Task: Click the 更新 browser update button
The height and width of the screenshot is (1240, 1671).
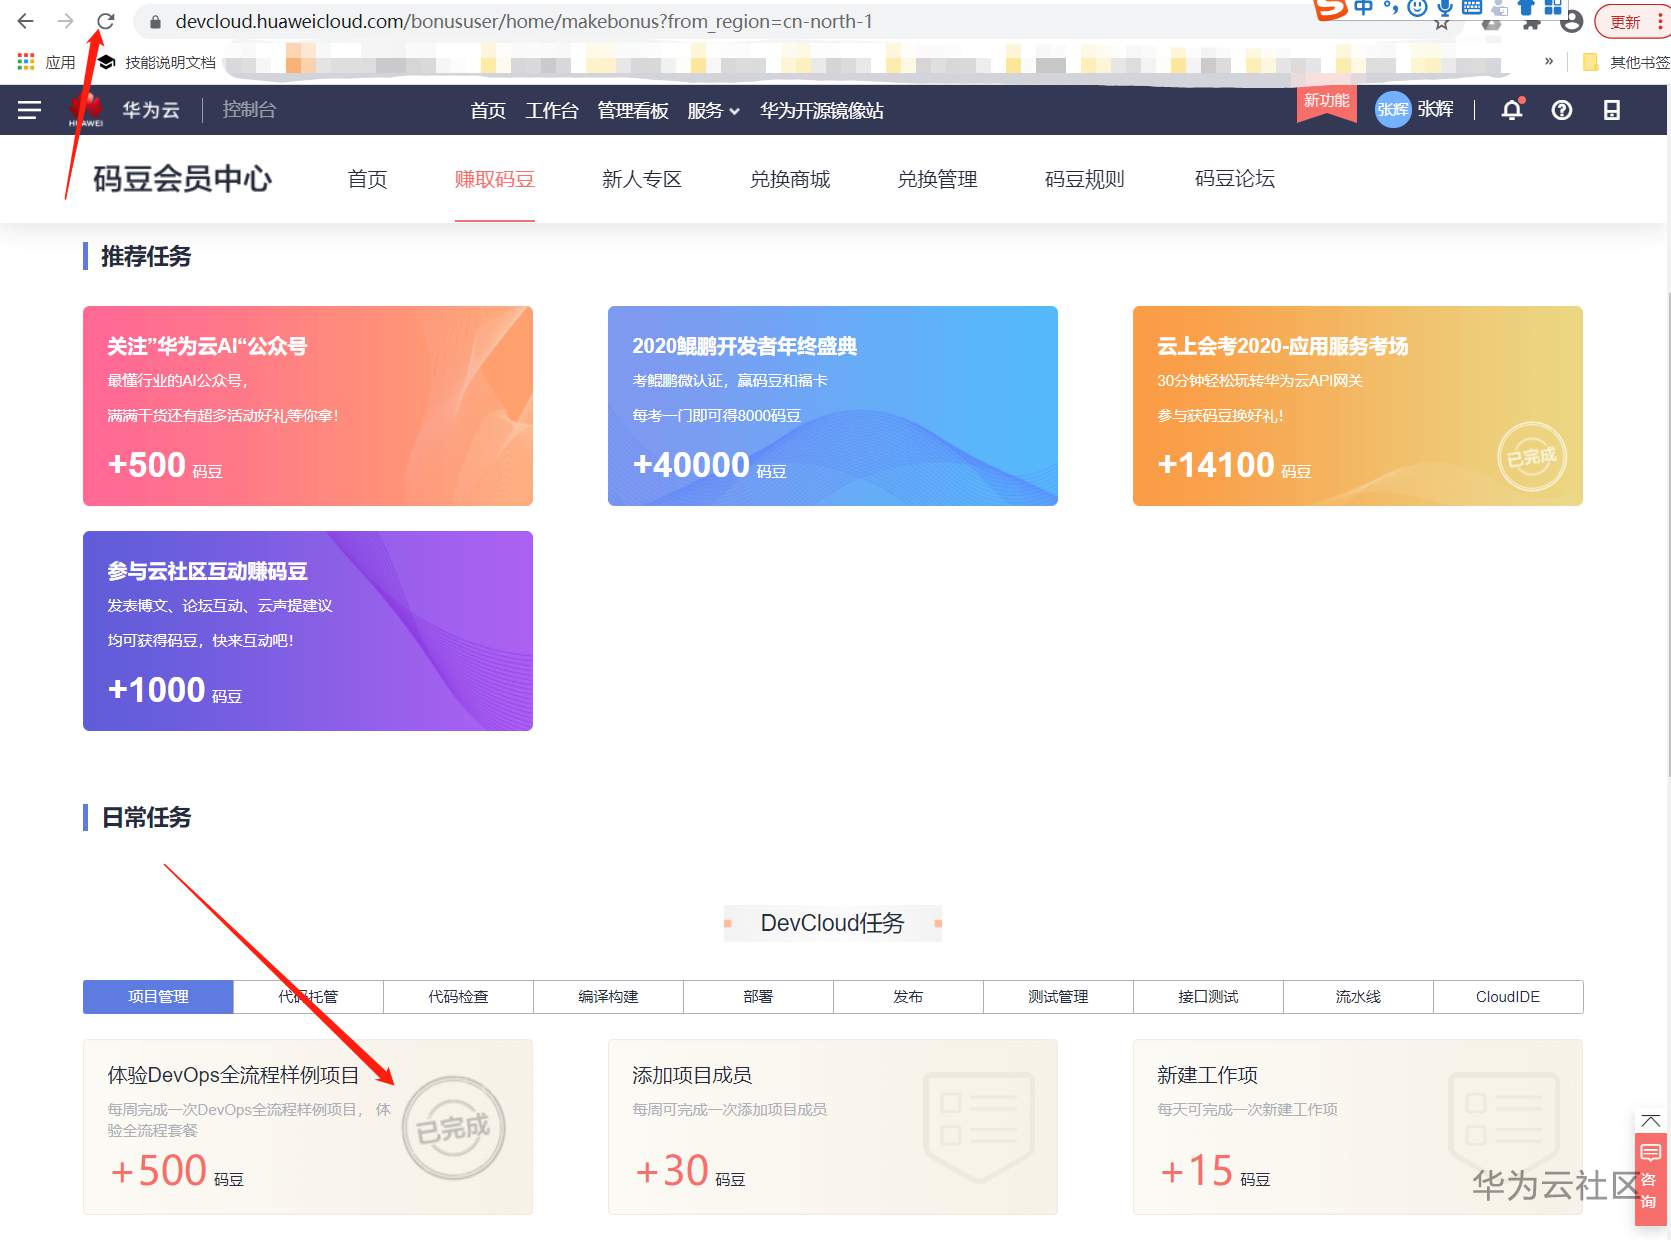Action: pyautogui.click(x=1625, y=22)
